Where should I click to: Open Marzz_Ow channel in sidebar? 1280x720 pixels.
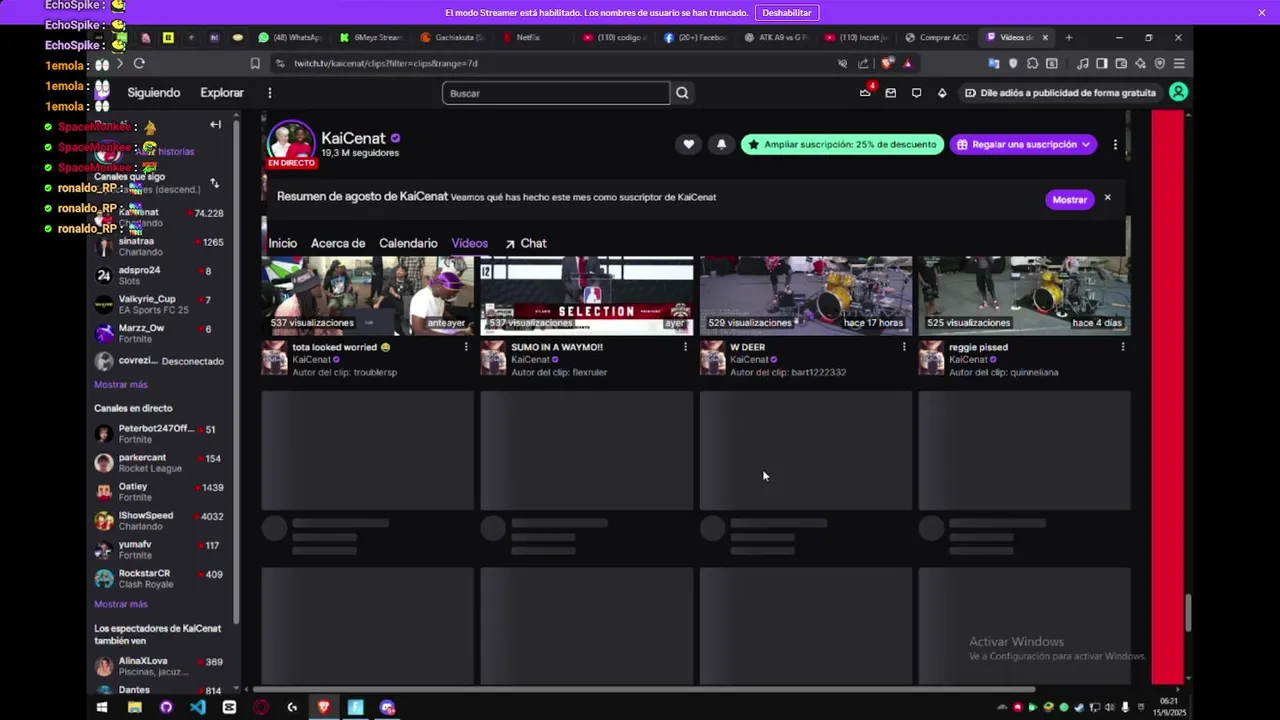tap(159, 334)
